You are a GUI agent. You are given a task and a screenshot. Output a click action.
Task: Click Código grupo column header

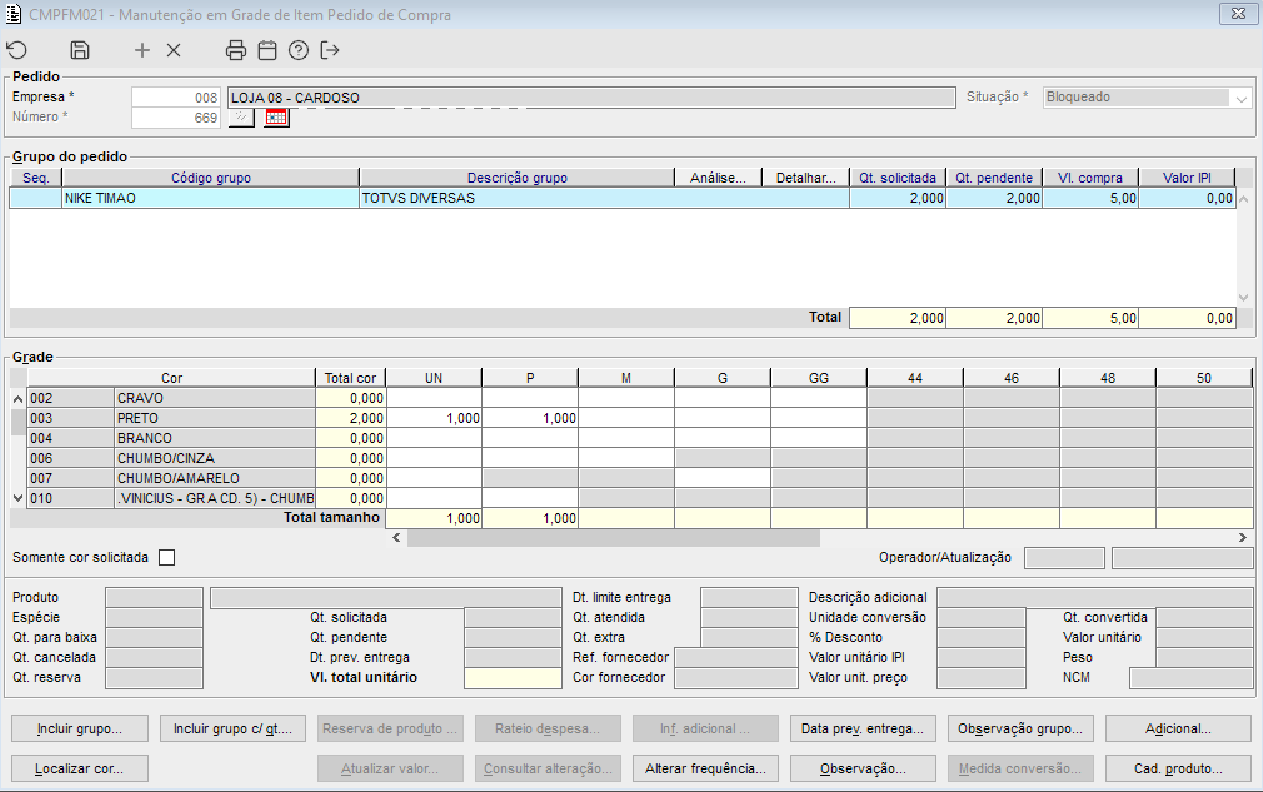click(211, 178)
